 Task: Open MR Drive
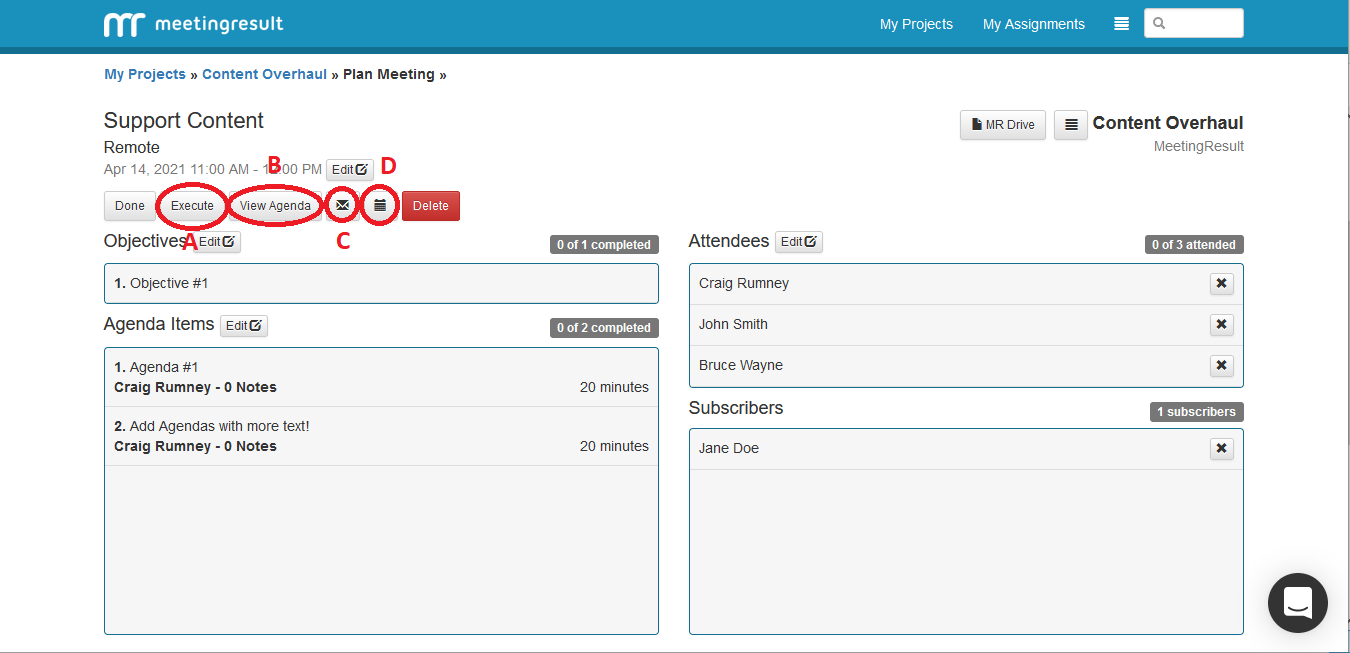pos(1003,125)
